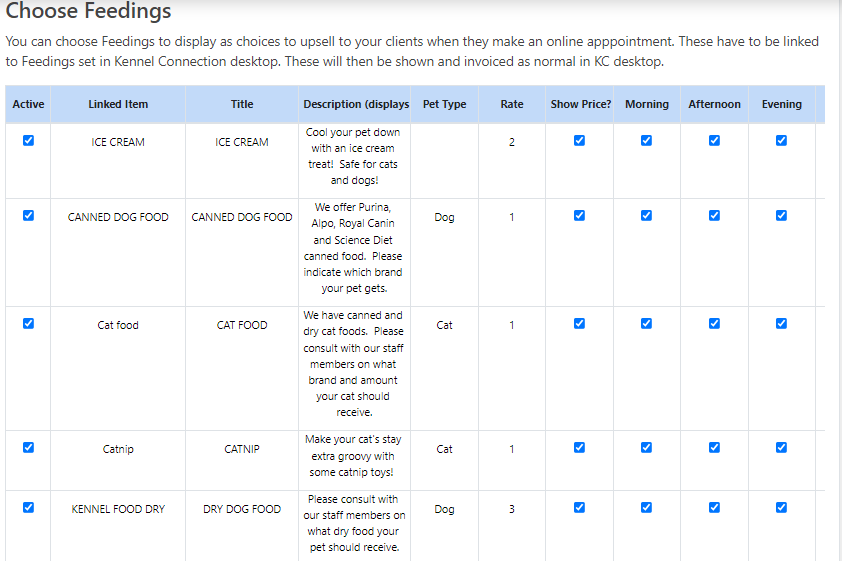Select the Dog pet type for CANNED DOG FOOD

[444, 217]
